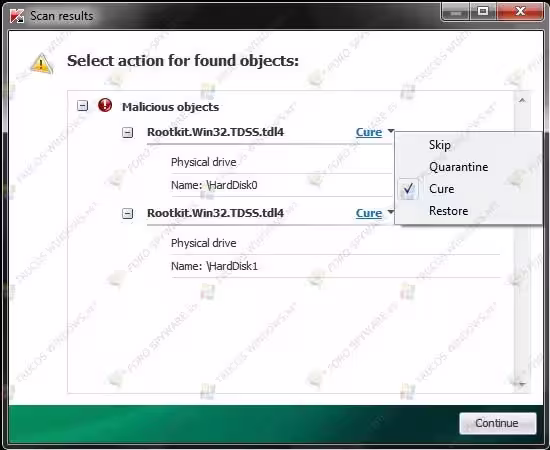Choose Skip from the action menu

[468, 145]
